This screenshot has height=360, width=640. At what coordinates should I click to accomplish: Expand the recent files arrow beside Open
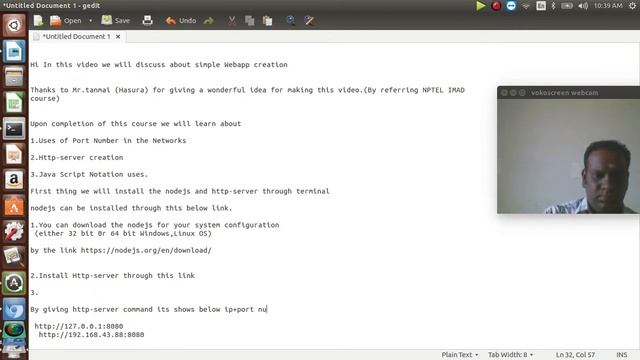pos(90,20)
